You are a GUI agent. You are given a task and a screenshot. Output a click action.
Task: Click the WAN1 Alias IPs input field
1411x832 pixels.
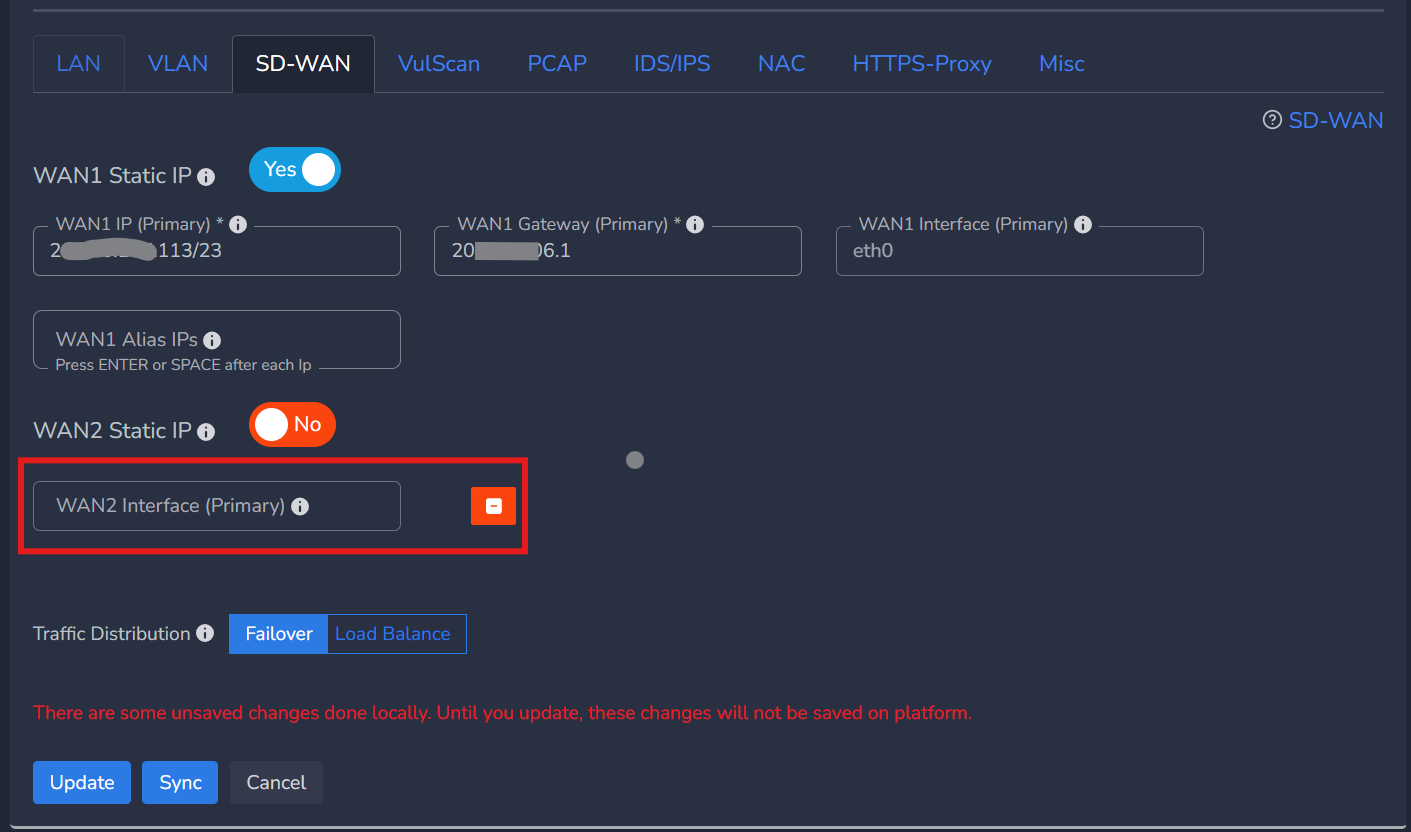(x=217, y=340)
